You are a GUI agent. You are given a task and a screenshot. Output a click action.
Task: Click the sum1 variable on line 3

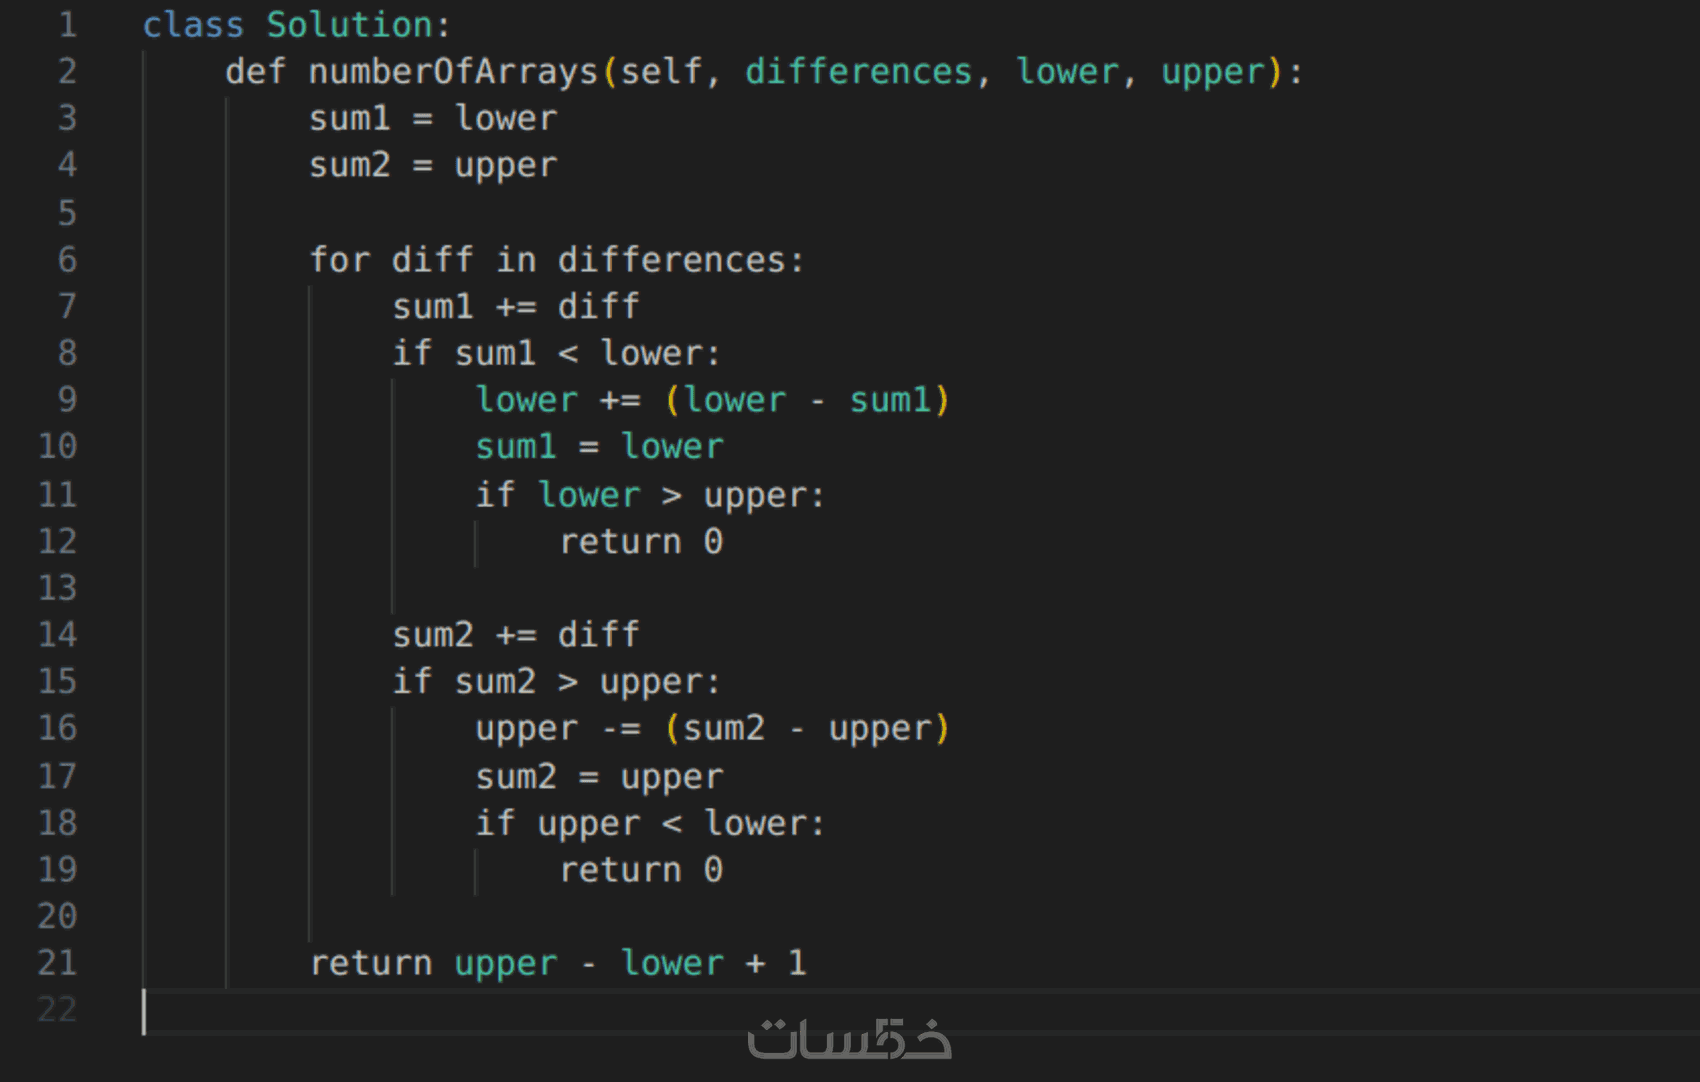[349, 118]
